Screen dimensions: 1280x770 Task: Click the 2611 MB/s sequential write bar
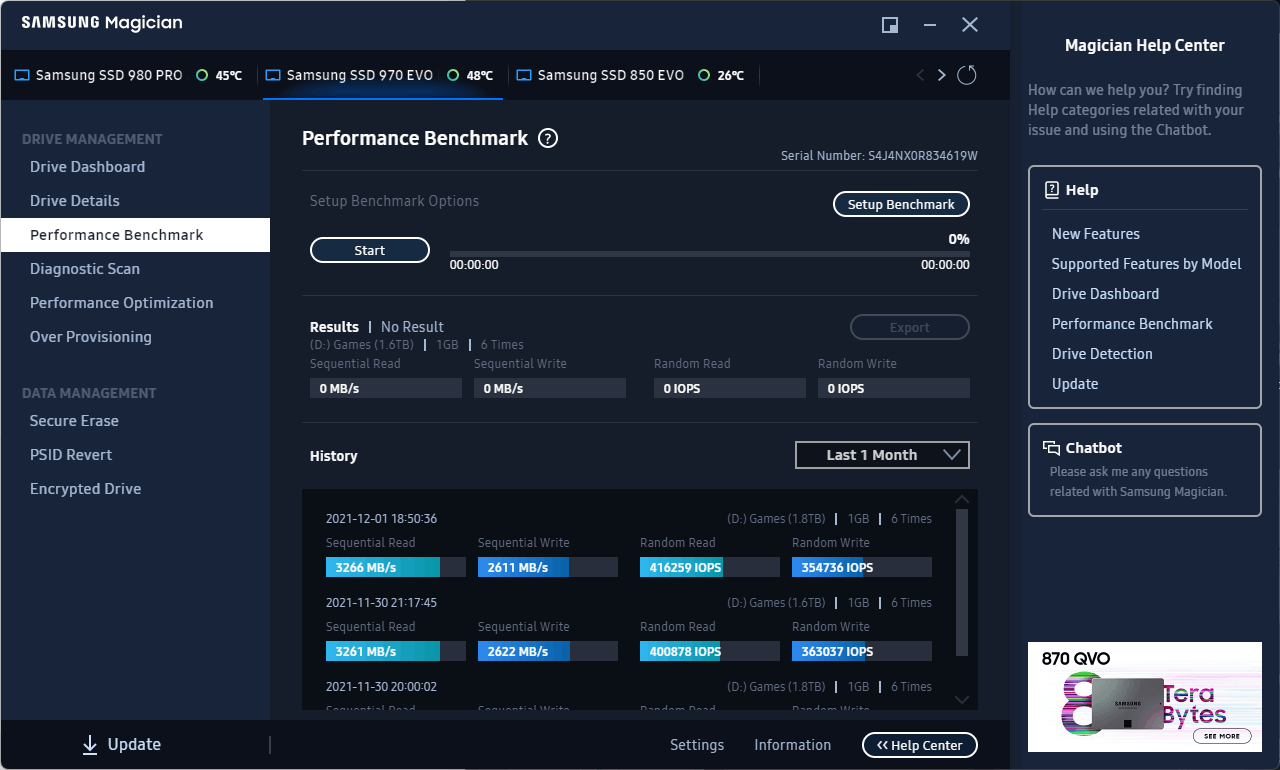(x=548, y=567)
